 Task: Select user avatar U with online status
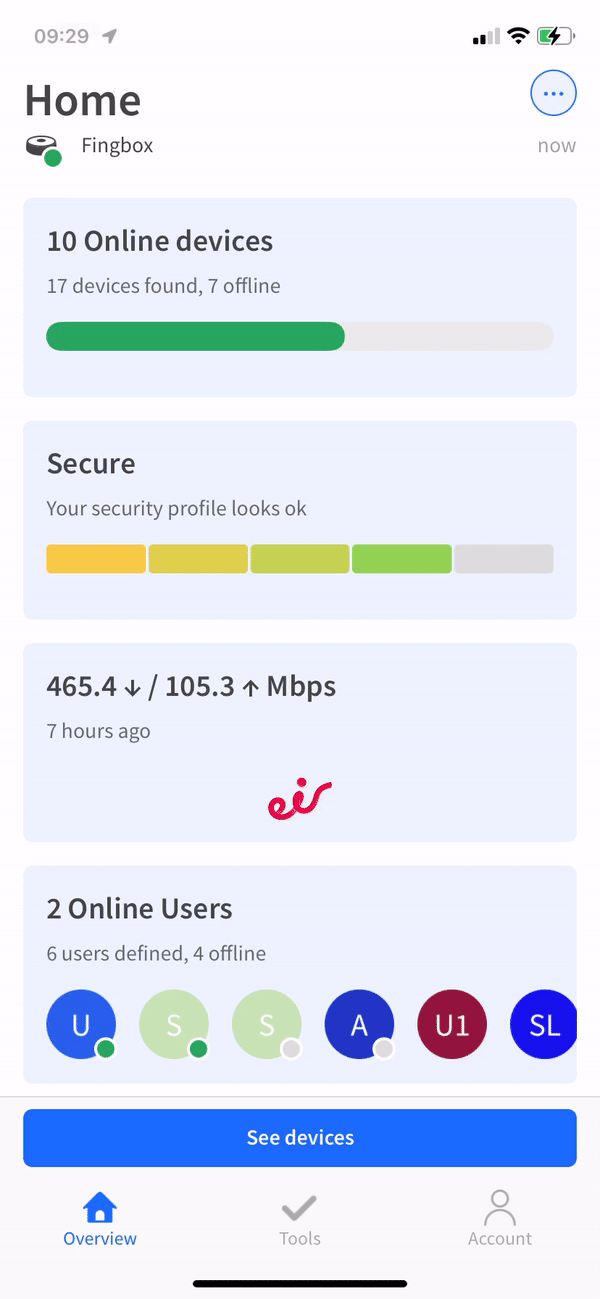click(81, 1024)
